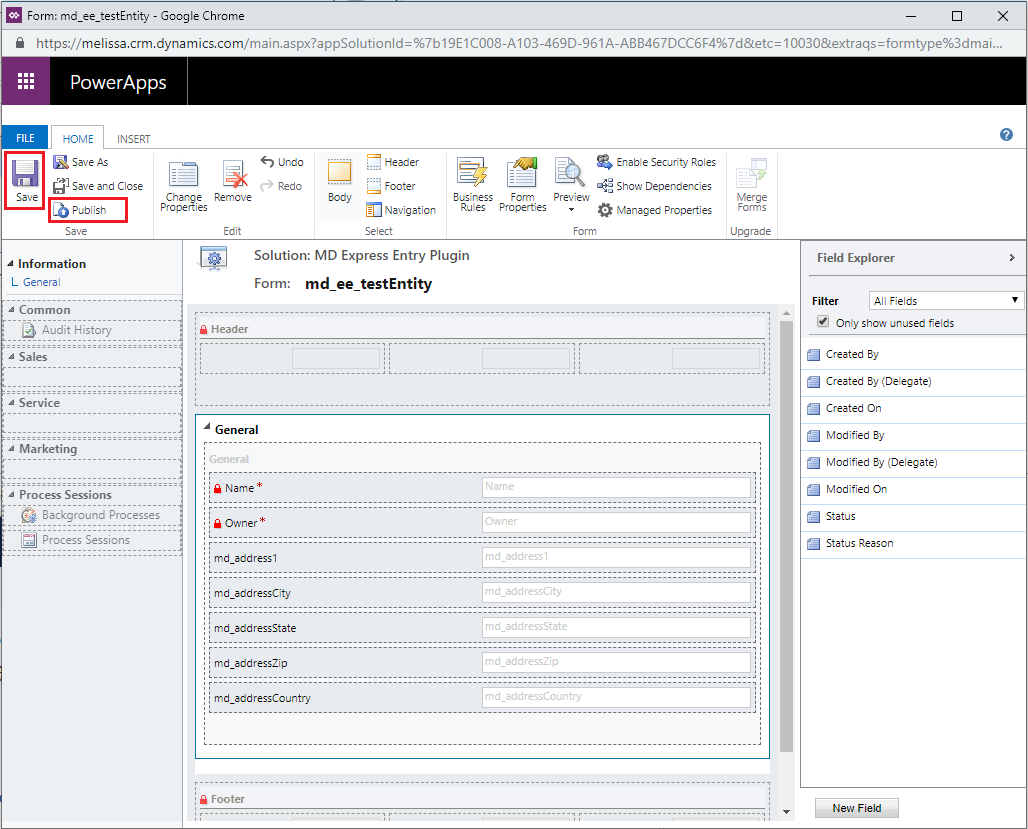Open the General link under Information
Image resolution: width=1028 pixels, height=829 pixels.
coord(41,282)
